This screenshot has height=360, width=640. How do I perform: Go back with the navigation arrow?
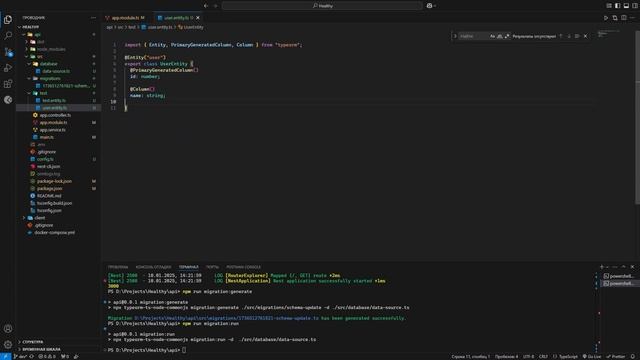coord(206,6)
